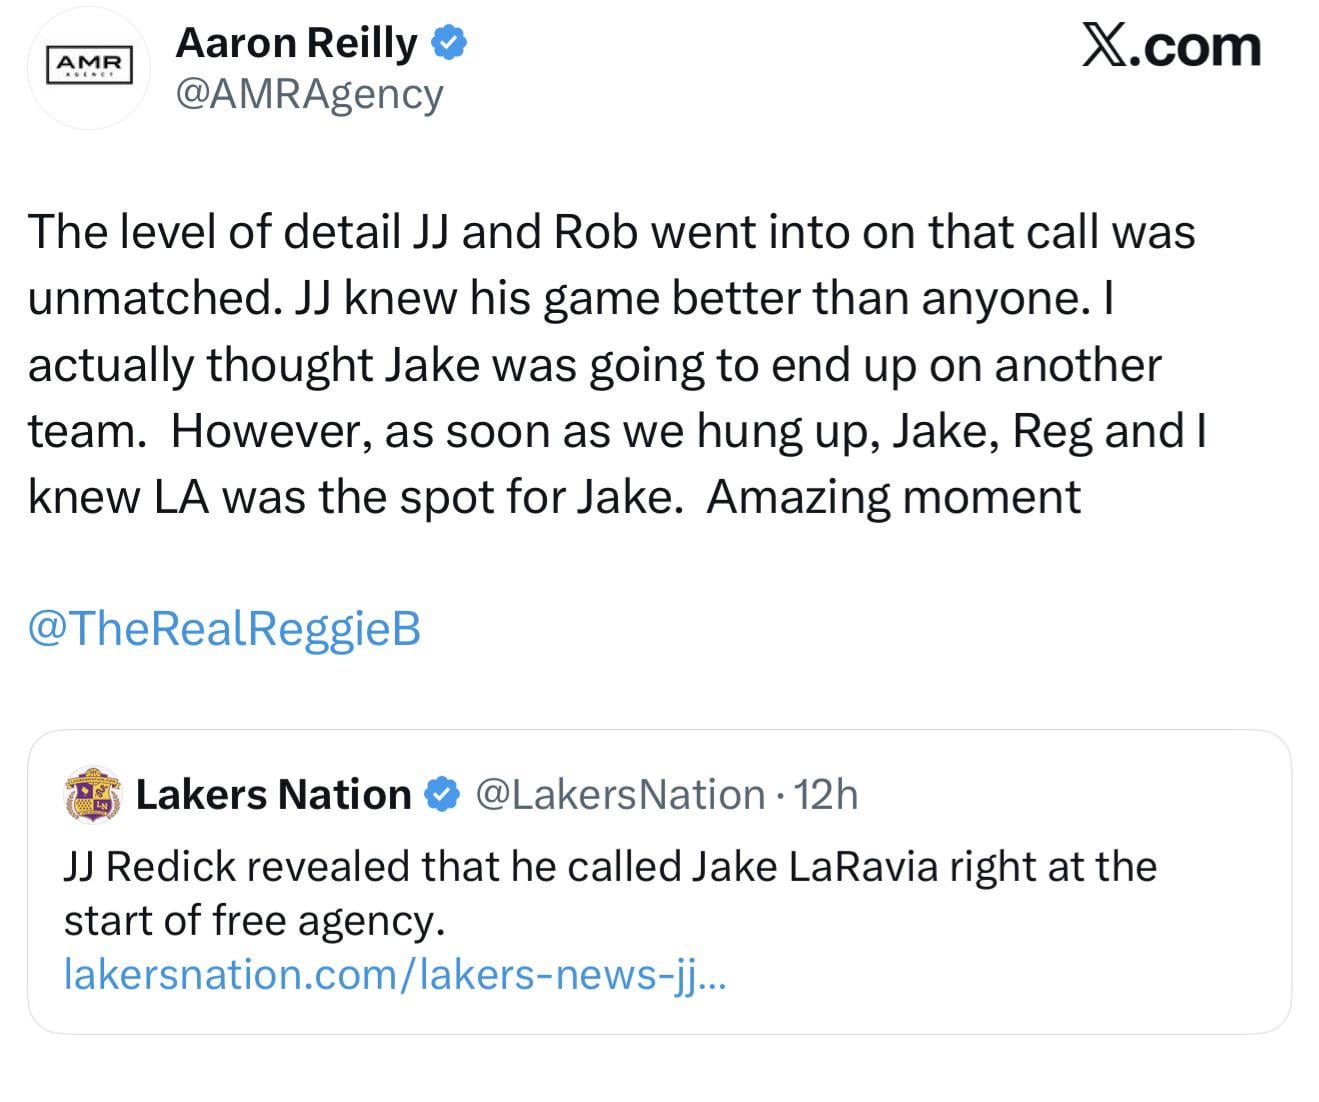Open the @LakersNation handle
Screen dimensions: 1319x1102
(620, 795)
